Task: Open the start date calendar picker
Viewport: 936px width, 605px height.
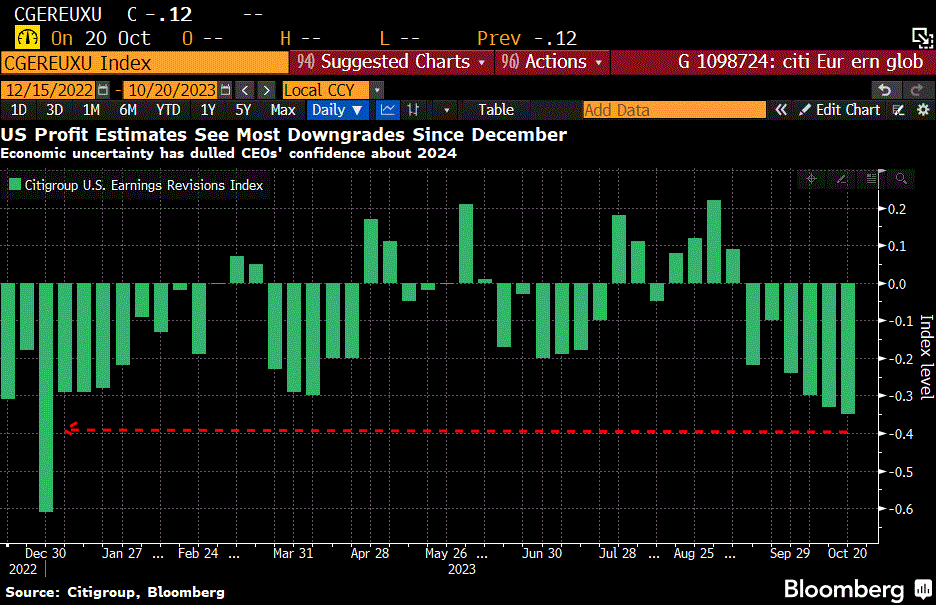Action: [x=103, y=90]
